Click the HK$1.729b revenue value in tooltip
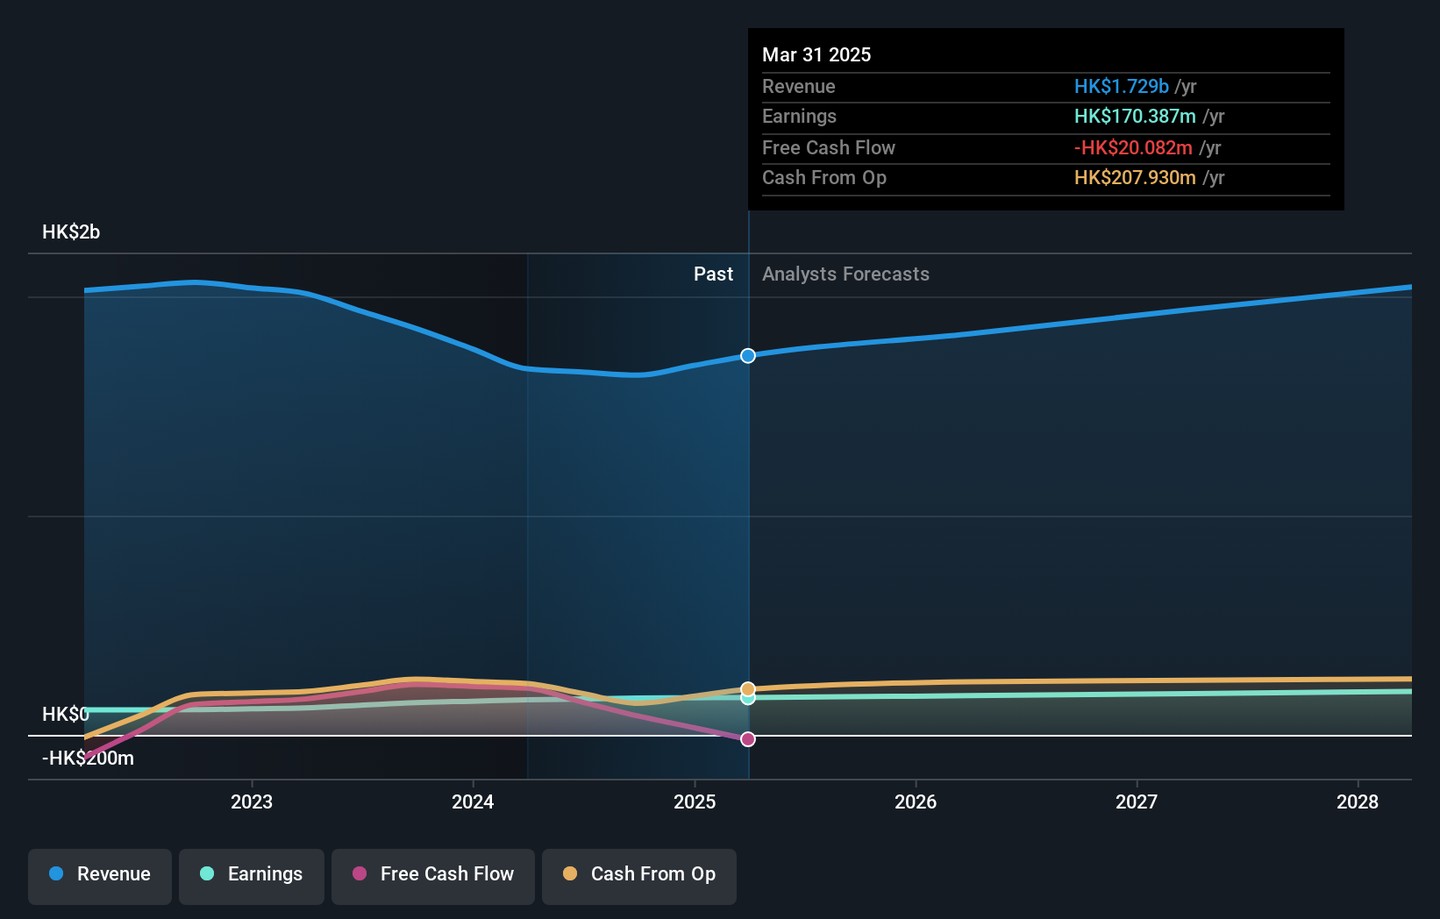The width and height of the screenshot is (1440, 919). pos(1121,87)
